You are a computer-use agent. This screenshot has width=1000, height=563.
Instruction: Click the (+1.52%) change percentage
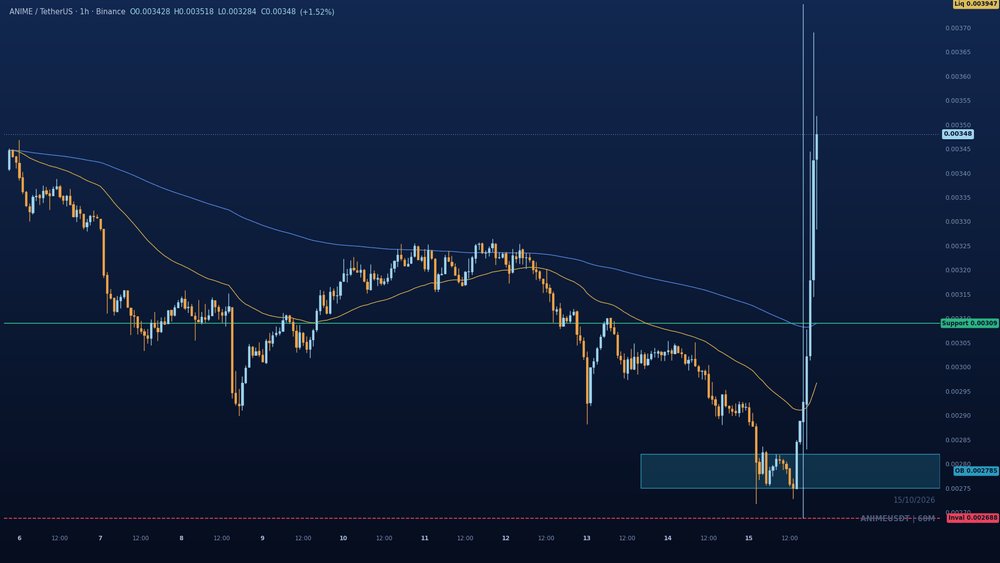[317, 11]
